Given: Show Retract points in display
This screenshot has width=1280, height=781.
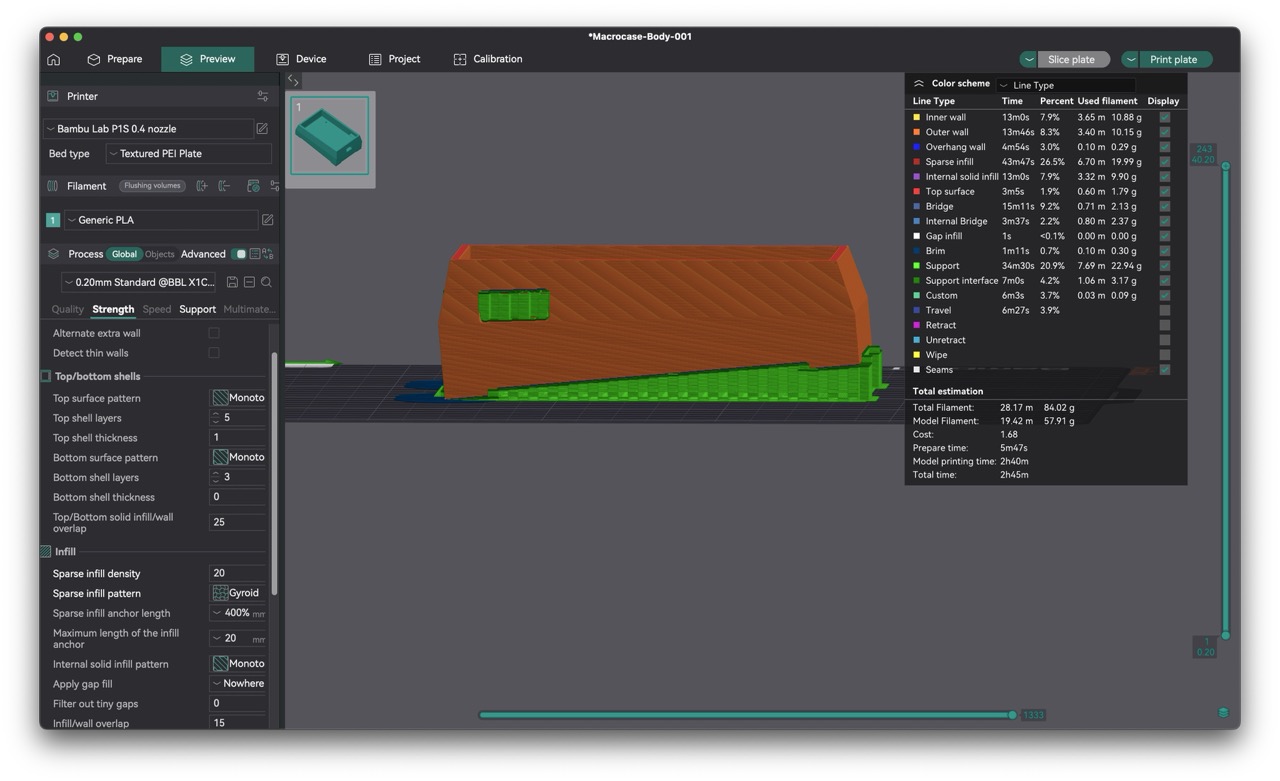Looking at the screenshot, I should click(1165, 326).
